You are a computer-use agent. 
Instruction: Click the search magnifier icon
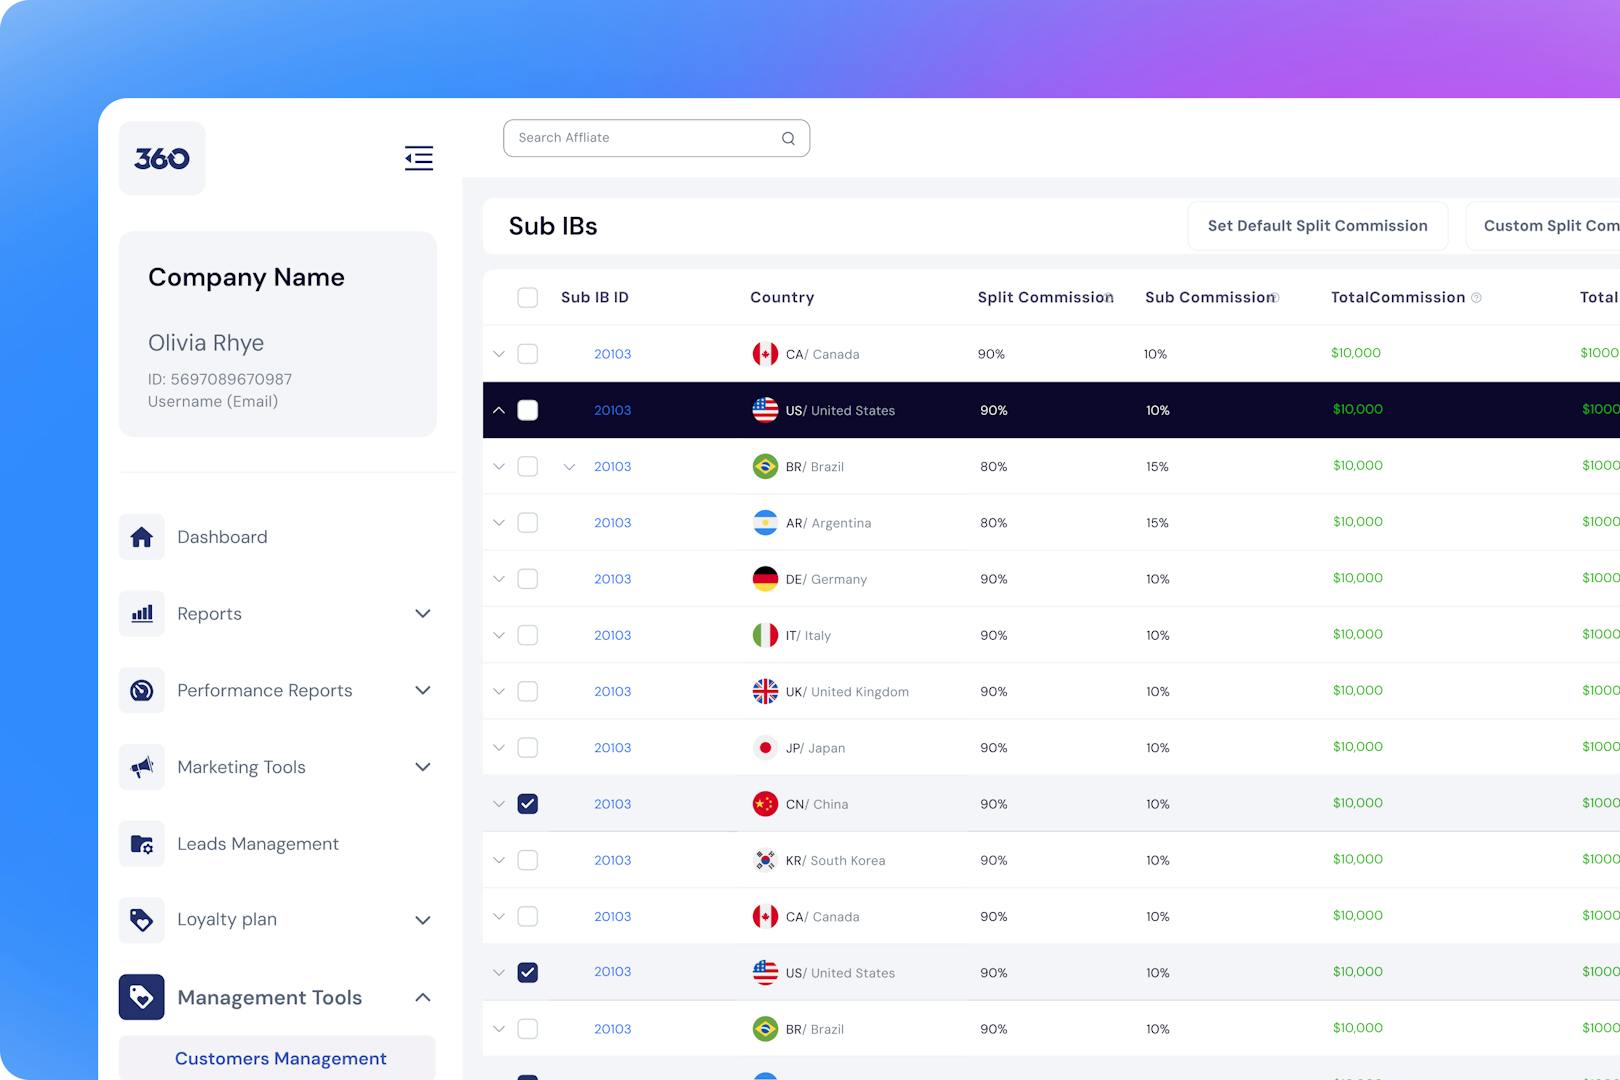(x=788, y=138)
